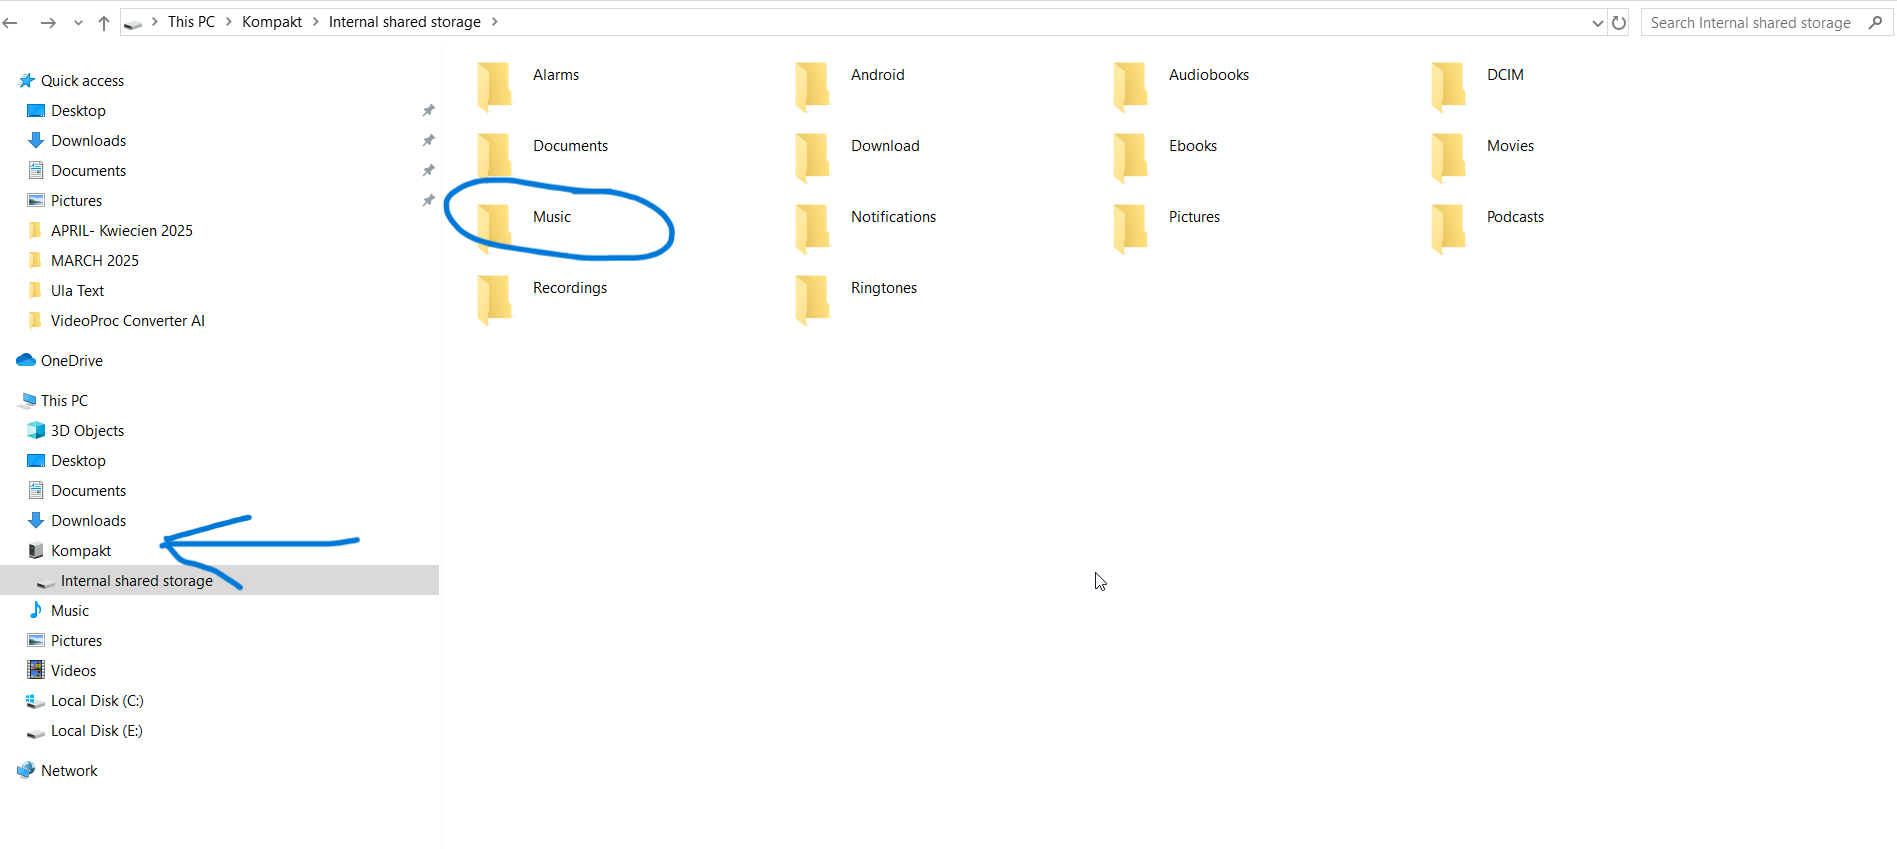Open Local Disk (E:) in sidebar
This screenshot has width=1897, height=849.
[x=97, y=730]
